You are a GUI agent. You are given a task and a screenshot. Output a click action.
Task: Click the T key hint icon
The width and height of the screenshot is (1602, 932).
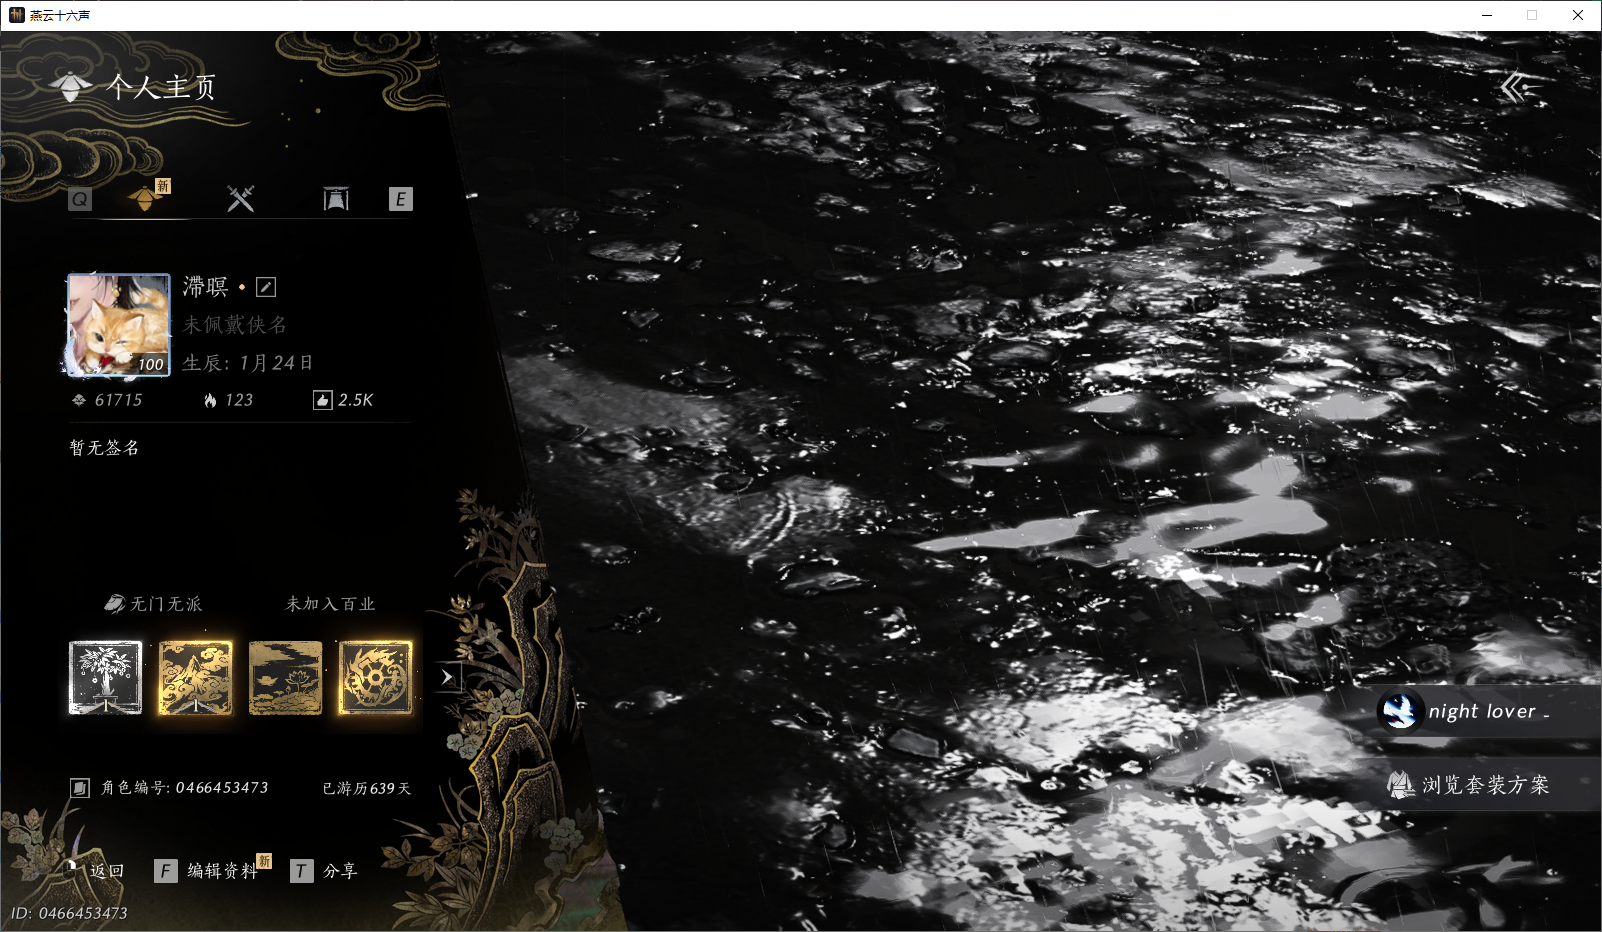pyautogui.click(x=301, y=871)
